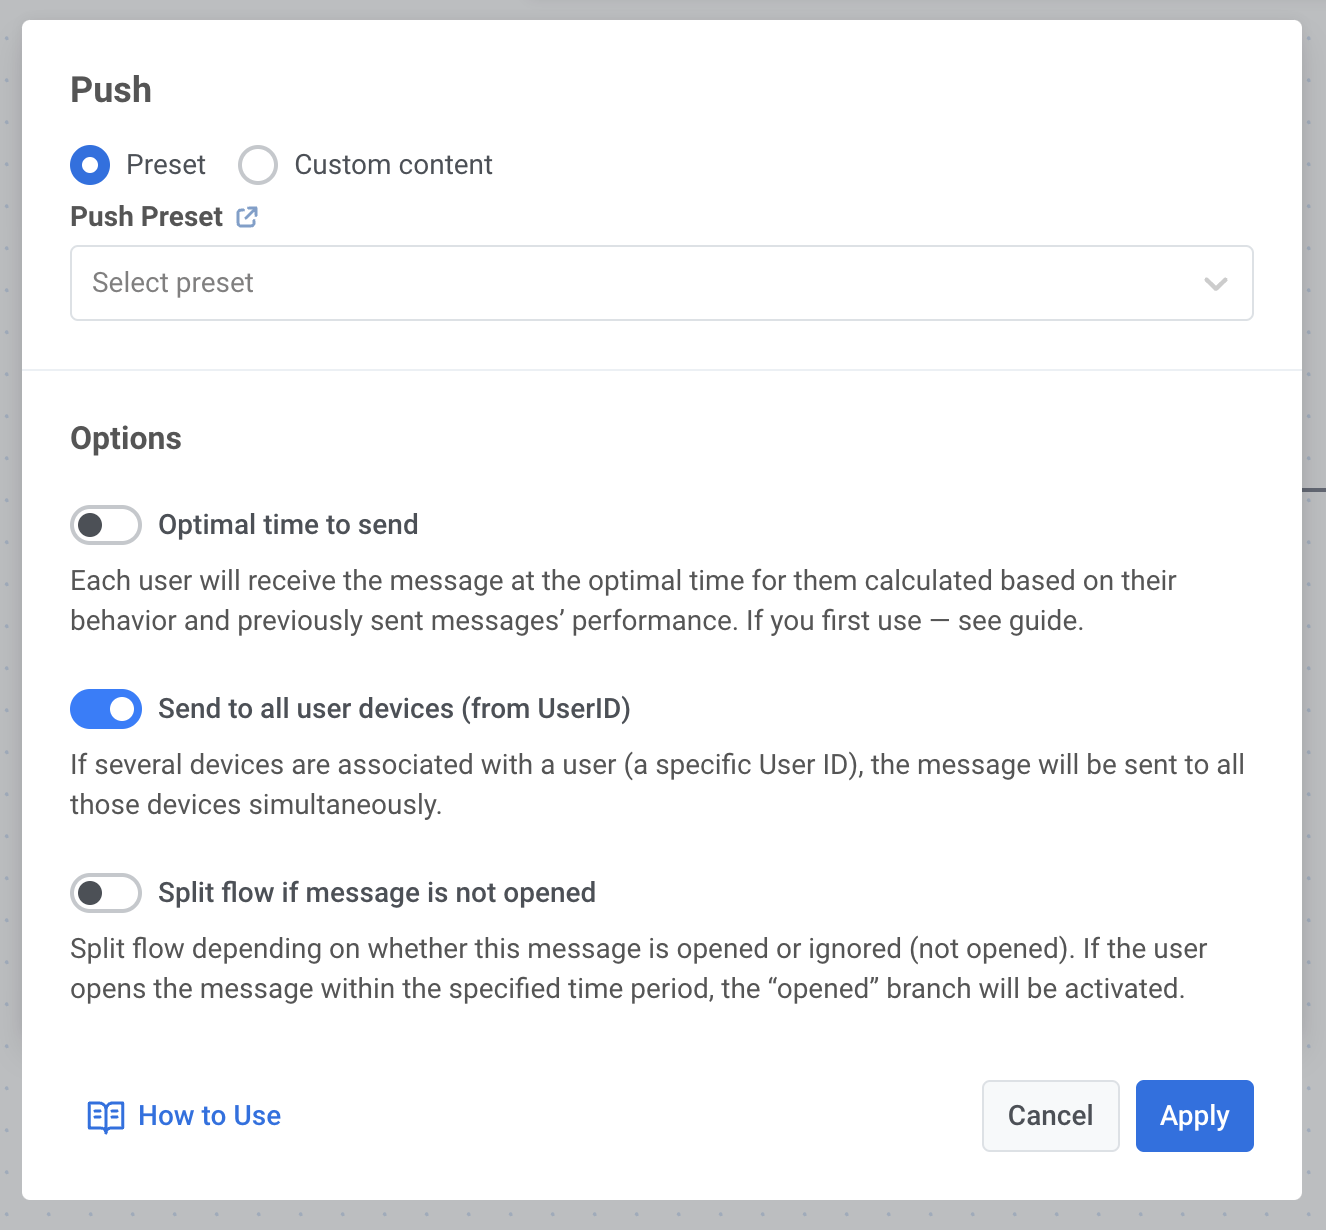Select the Preset radio button
Viewport: 1326px width, 1230px height.
point(90,165)
